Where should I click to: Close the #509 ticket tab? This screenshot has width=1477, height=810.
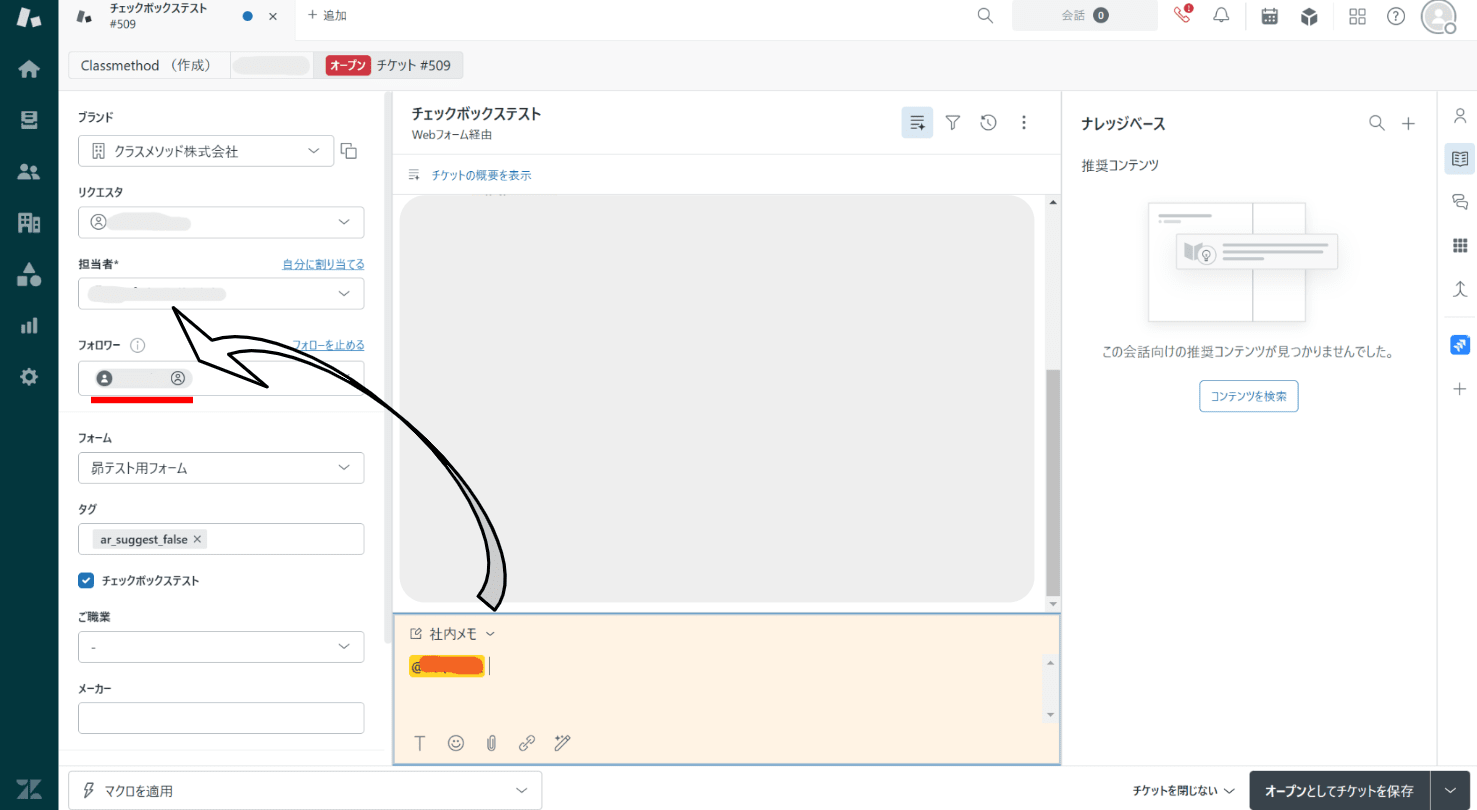point(273,16)
